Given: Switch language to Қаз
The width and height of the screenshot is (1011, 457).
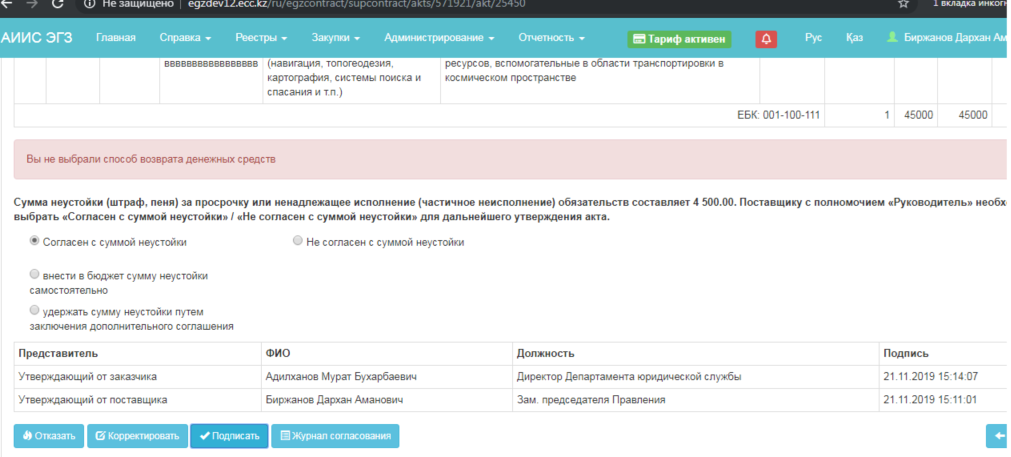Looking at the screenshot, I should pyautogui.click(x=854, y=38).
